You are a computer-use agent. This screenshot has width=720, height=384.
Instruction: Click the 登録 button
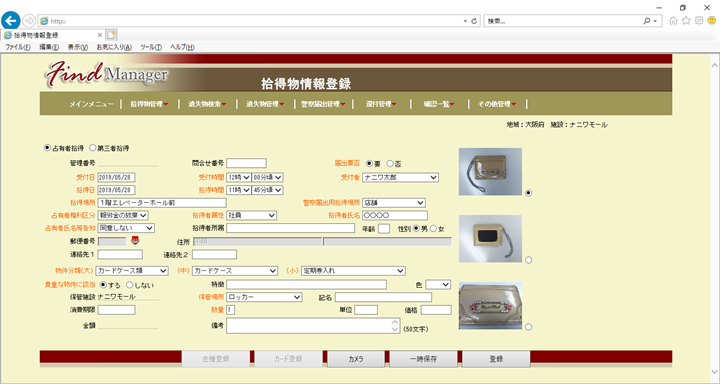[496, 359]
